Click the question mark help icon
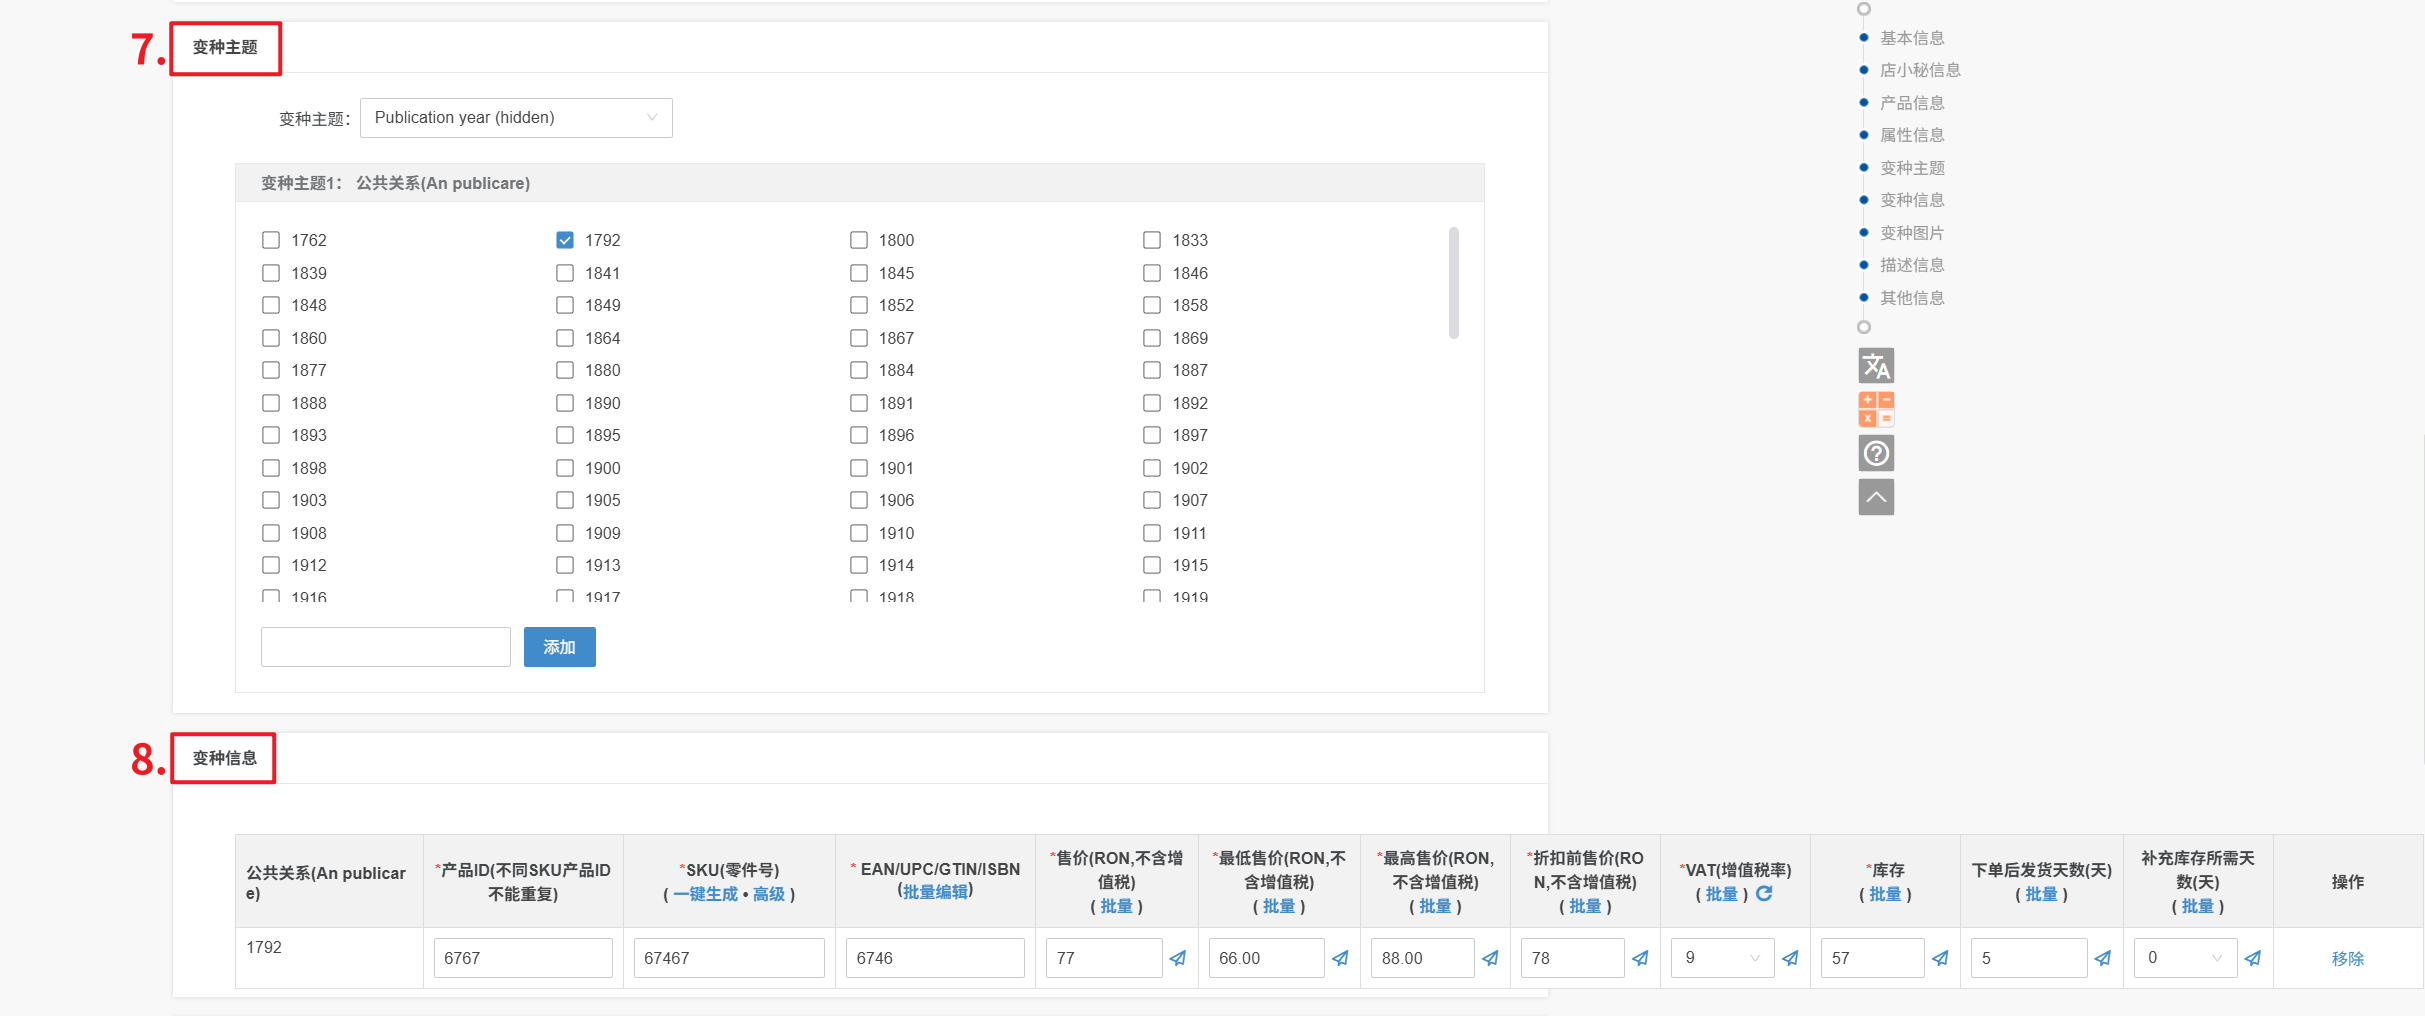Image resolution: width=2425 pixels, height=1016 pixels. tap(1876, 453)
